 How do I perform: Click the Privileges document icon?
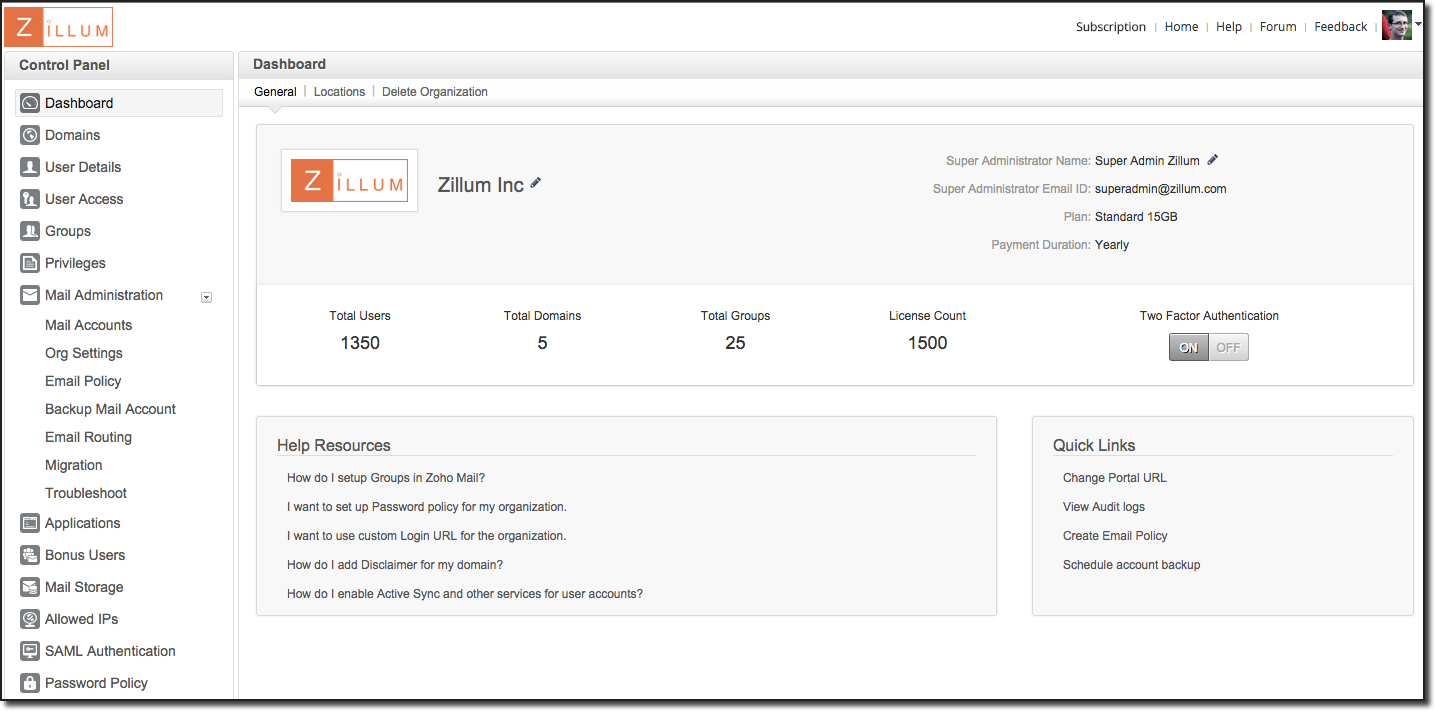coord(30,263)
